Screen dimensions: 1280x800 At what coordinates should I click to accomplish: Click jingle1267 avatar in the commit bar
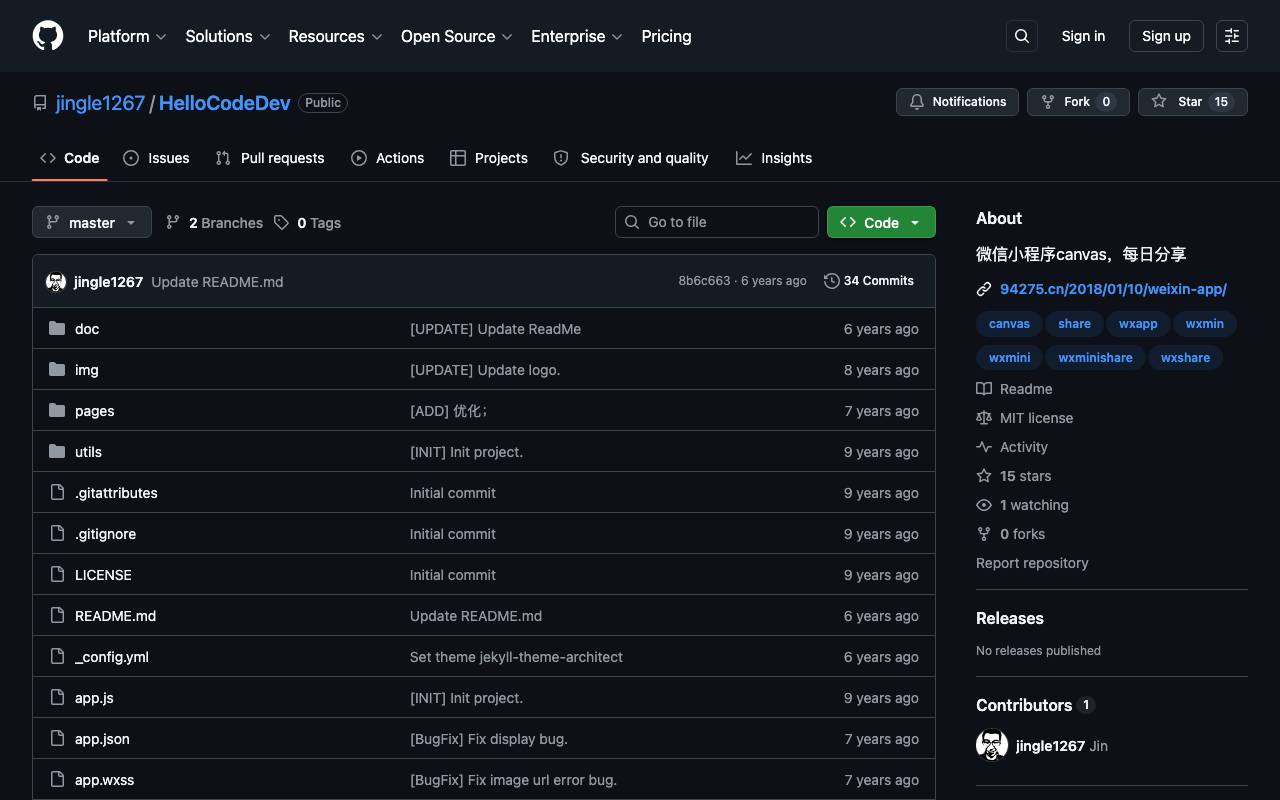tap(56, 282)
